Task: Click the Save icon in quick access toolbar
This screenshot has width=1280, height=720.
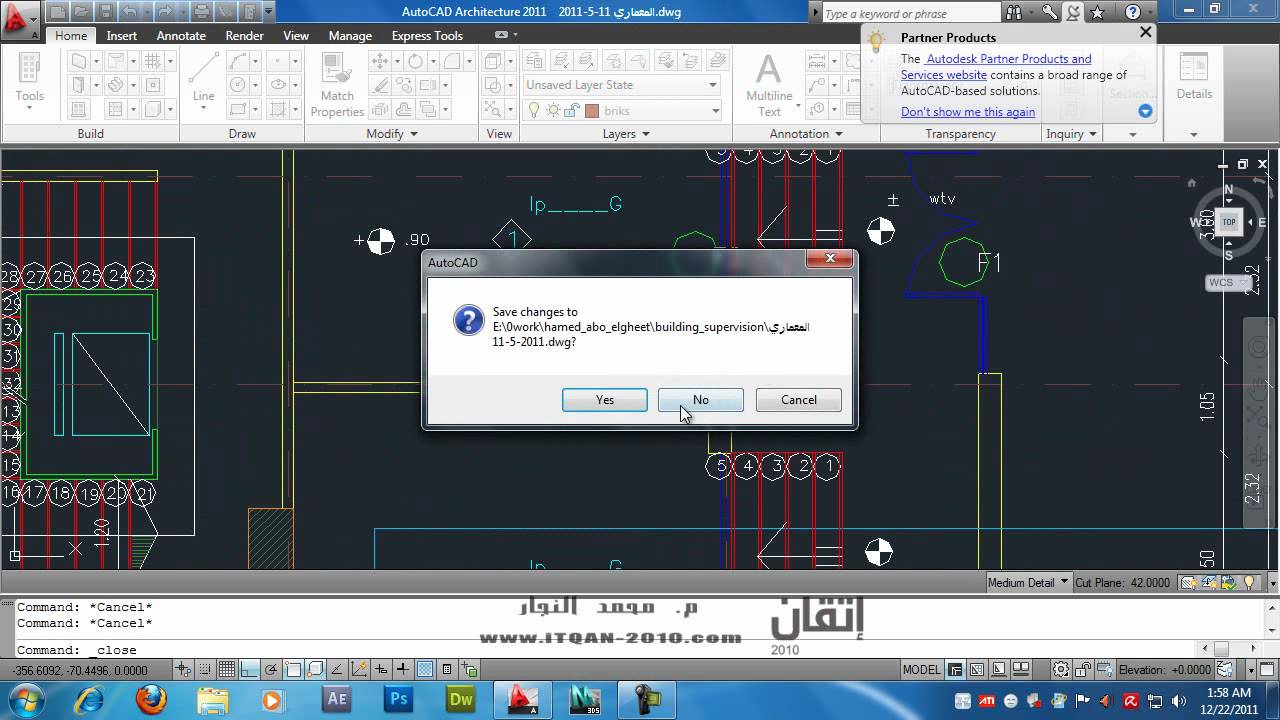Action: click(105, 12)
